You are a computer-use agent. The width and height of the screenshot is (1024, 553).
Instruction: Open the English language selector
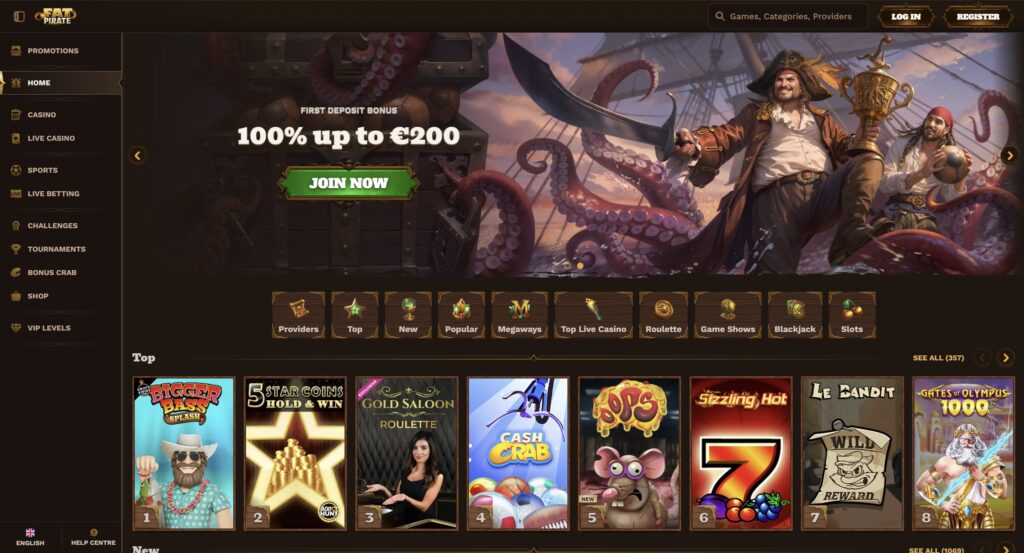tap(30, 537)
